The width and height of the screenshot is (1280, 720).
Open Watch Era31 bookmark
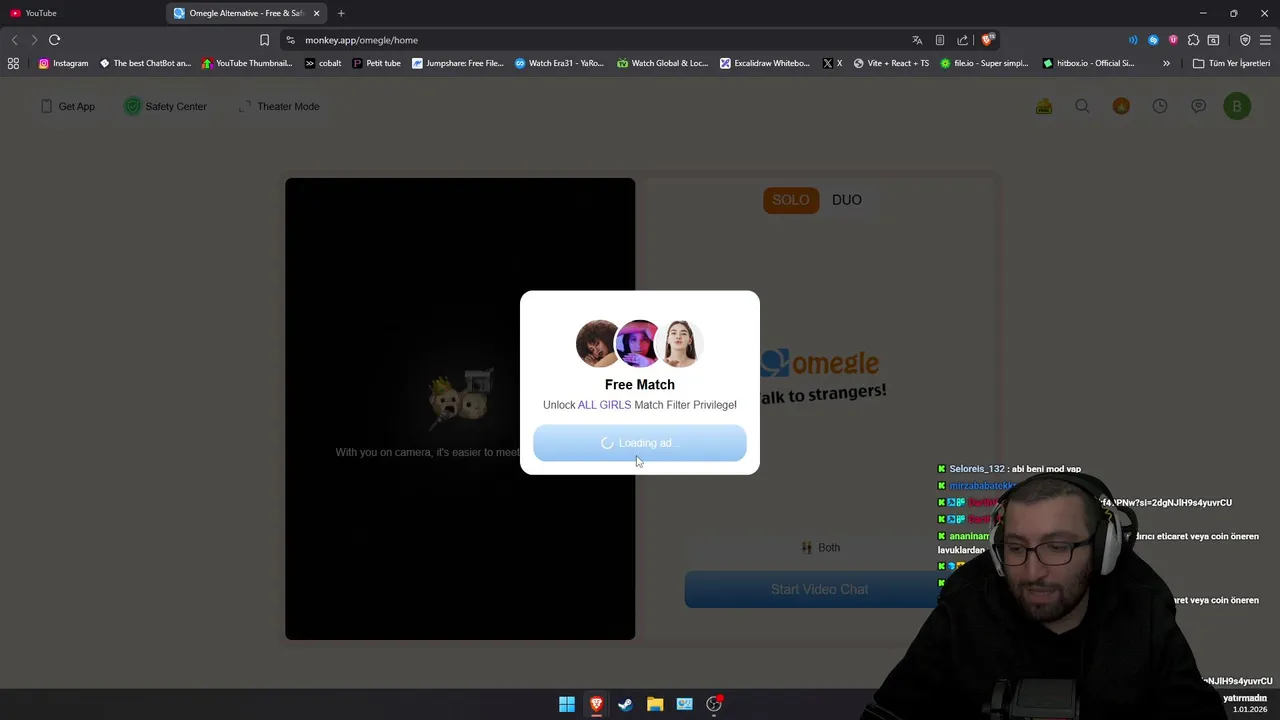point(559,63)
